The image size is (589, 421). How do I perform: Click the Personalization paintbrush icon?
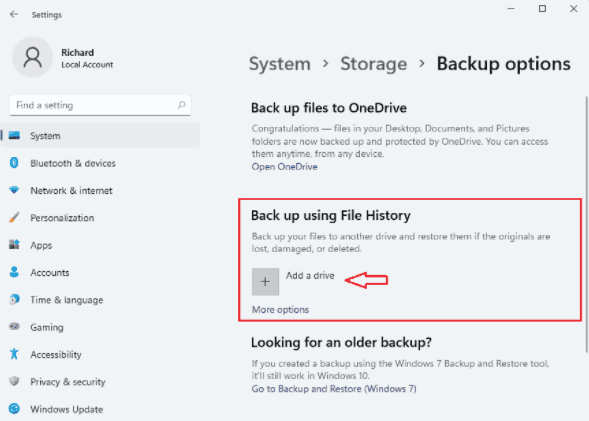click(14, 217)
